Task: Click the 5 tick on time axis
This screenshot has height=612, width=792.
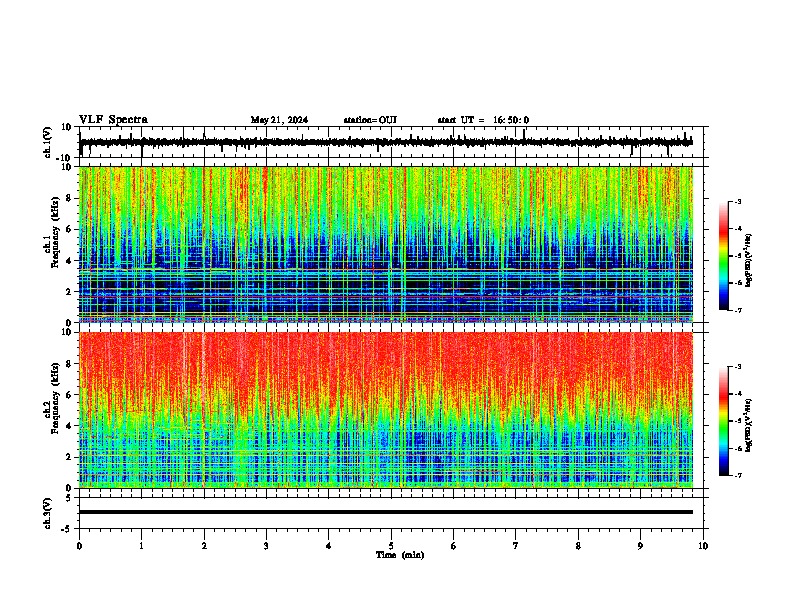Action: 391,546
